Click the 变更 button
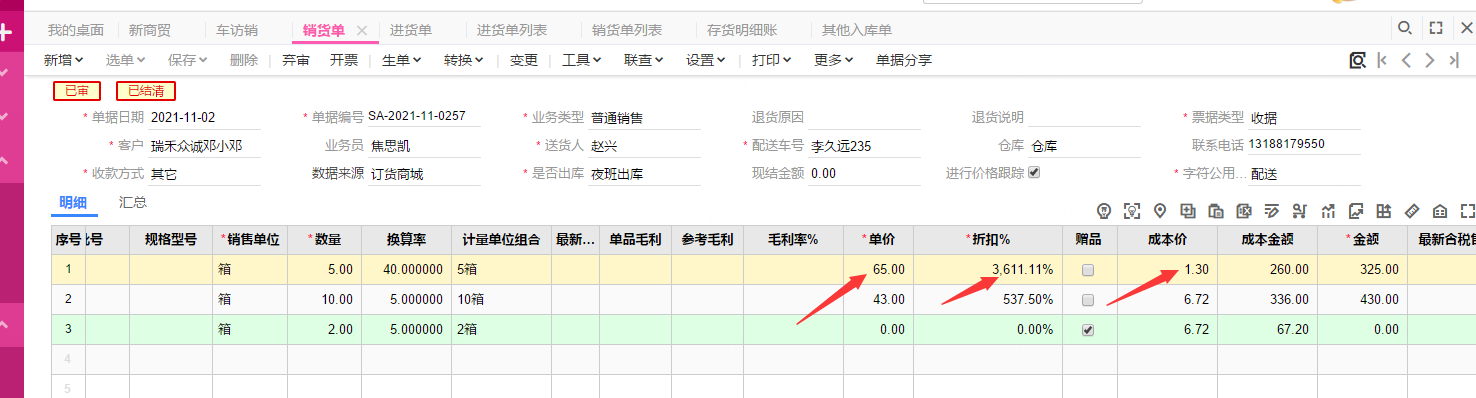 click(x=524, y=60)
